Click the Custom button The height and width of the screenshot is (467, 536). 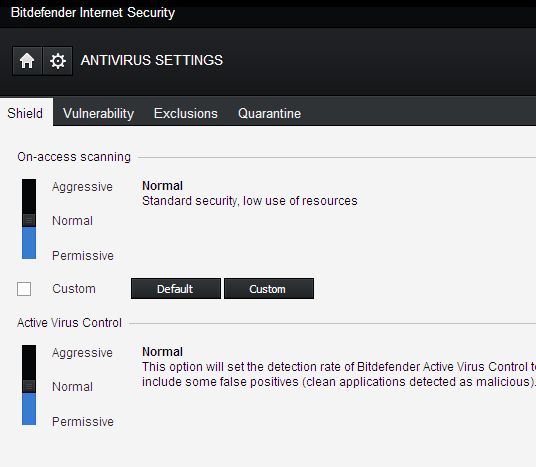[269, 289]
